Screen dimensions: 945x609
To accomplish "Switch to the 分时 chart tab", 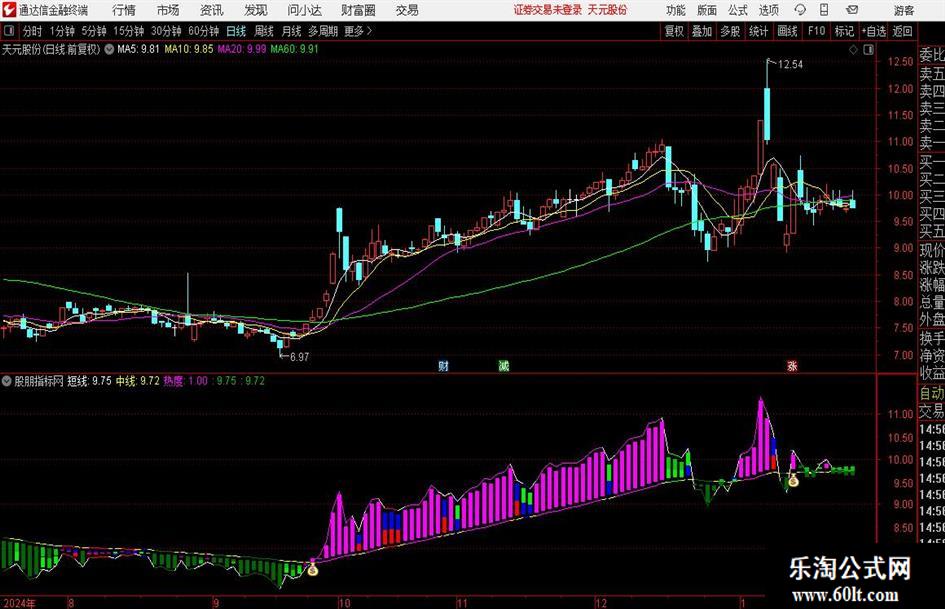I will click(x=32, y=31).
